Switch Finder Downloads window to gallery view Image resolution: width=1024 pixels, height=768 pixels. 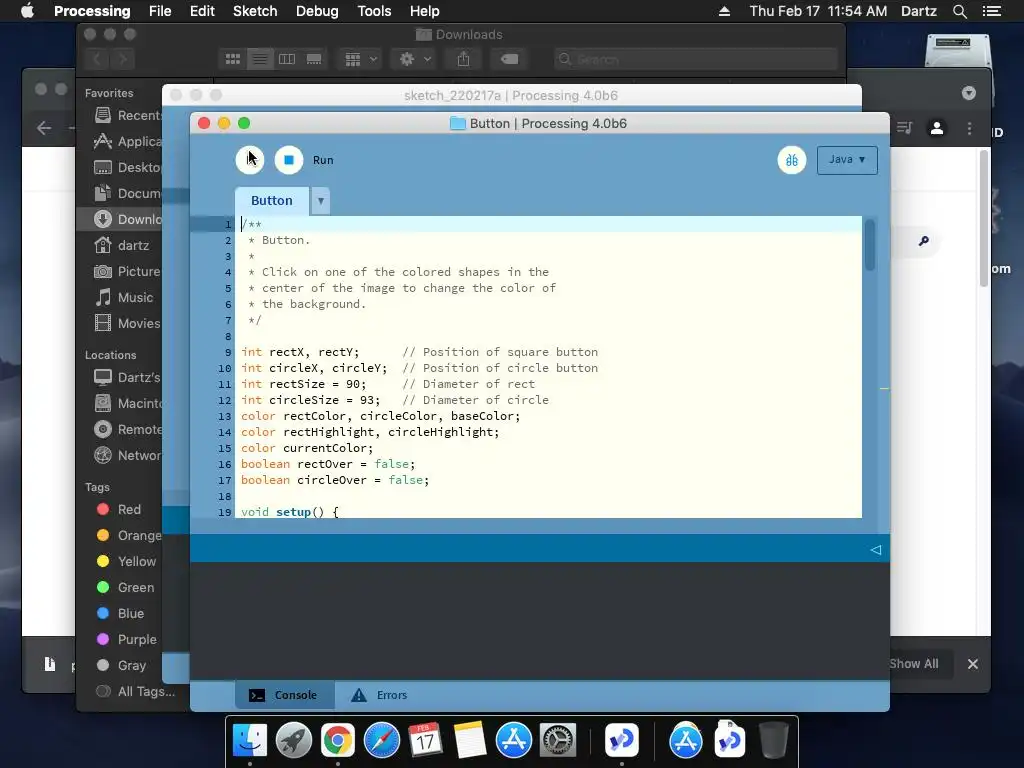(x=314, y=59)
